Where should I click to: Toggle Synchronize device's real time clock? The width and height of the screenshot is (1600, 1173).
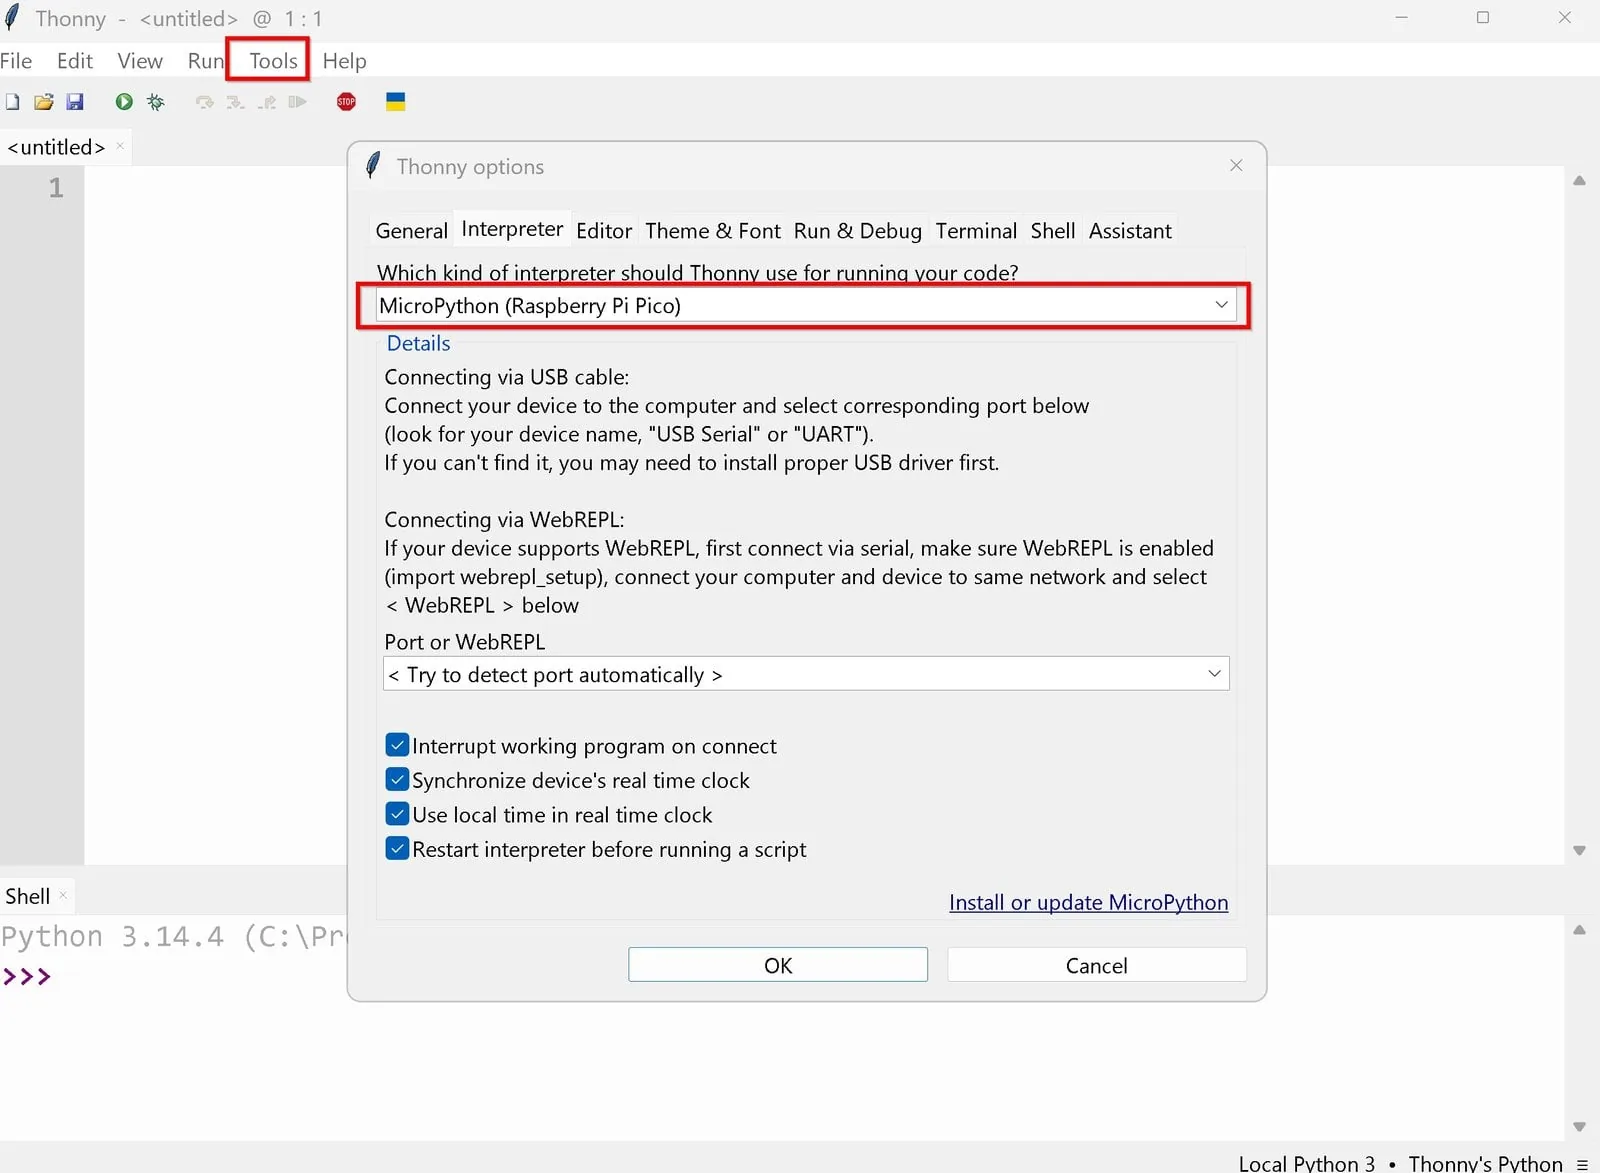[x=397, y=780]
